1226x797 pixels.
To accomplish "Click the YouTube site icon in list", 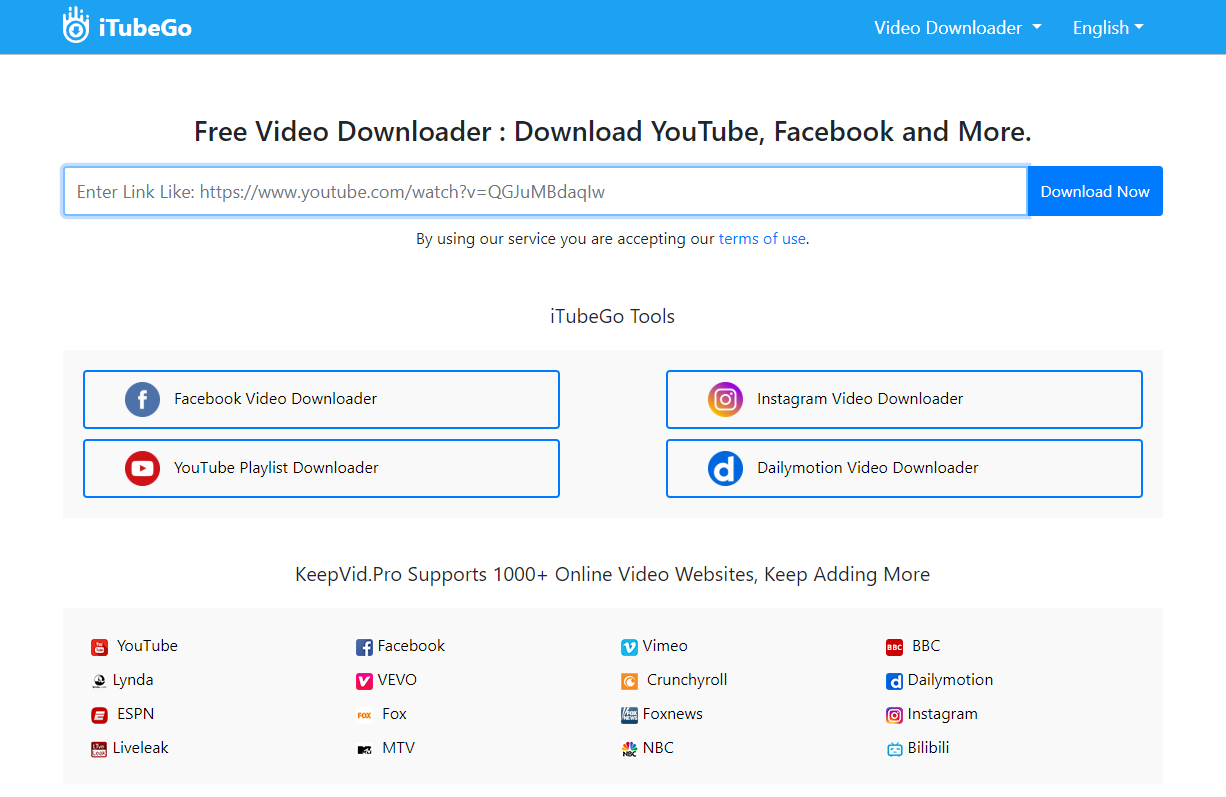I will (99, 647).
